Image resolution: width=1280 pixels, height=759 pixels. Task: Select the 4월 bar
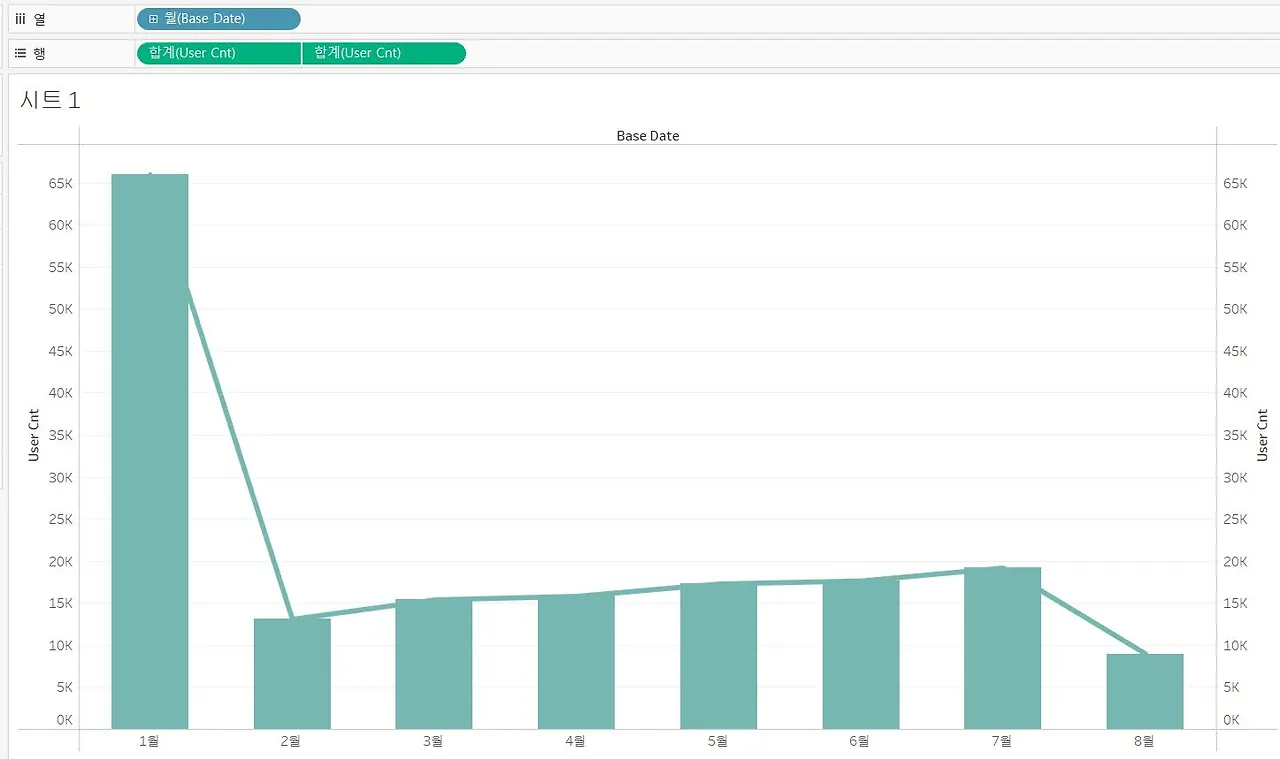coord(576,662)
